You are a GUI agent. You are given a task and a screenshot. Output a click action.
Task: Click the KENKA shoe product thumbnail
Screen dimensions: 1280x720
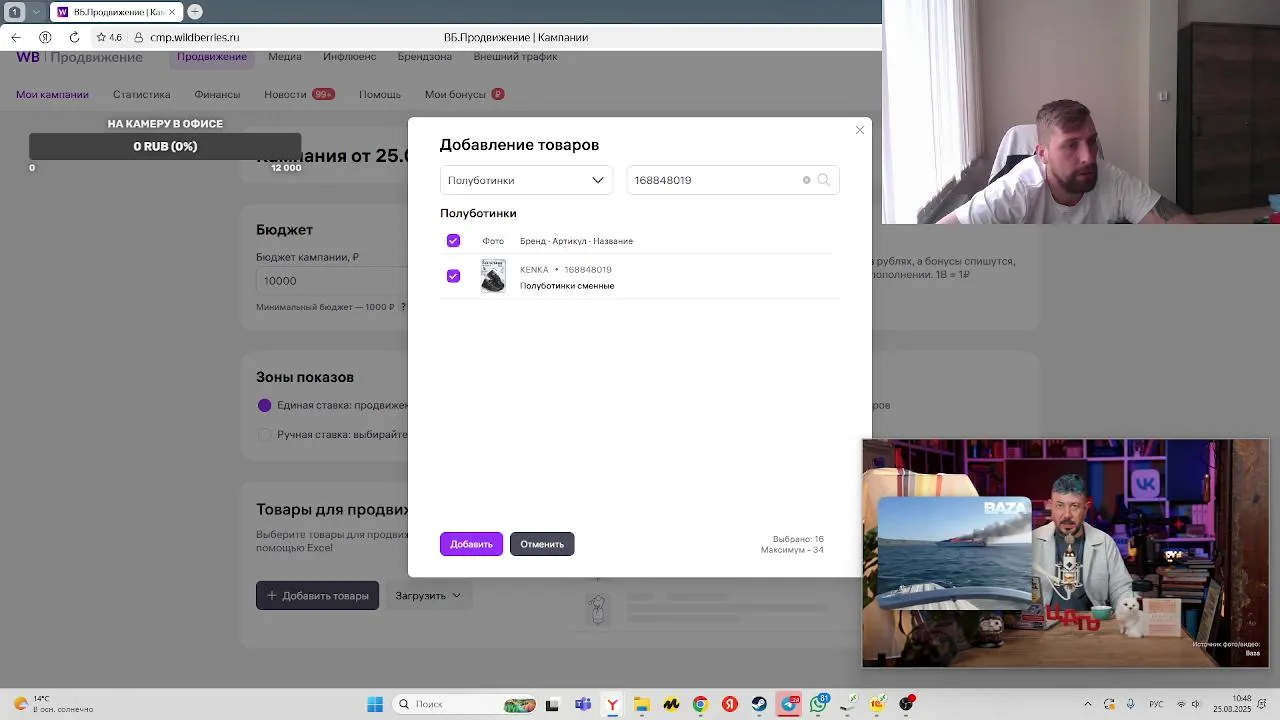coord(493,276)
